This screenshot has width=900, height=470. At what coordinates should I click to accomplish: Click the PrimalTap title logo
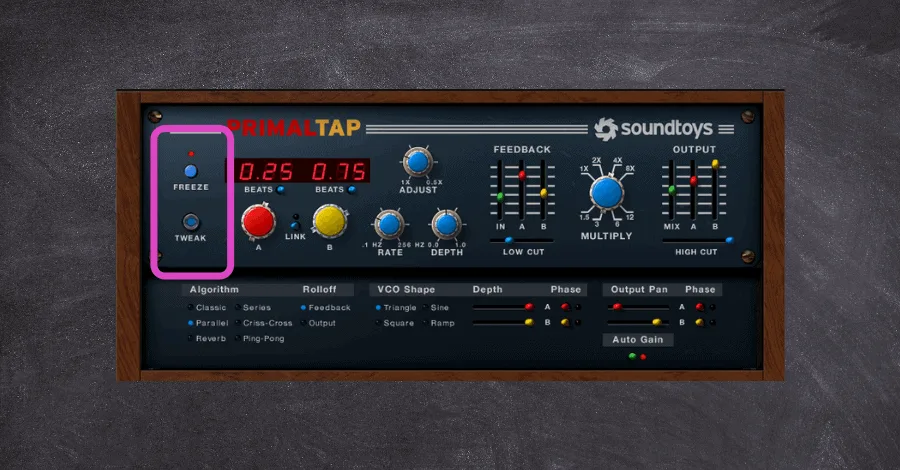294,127
